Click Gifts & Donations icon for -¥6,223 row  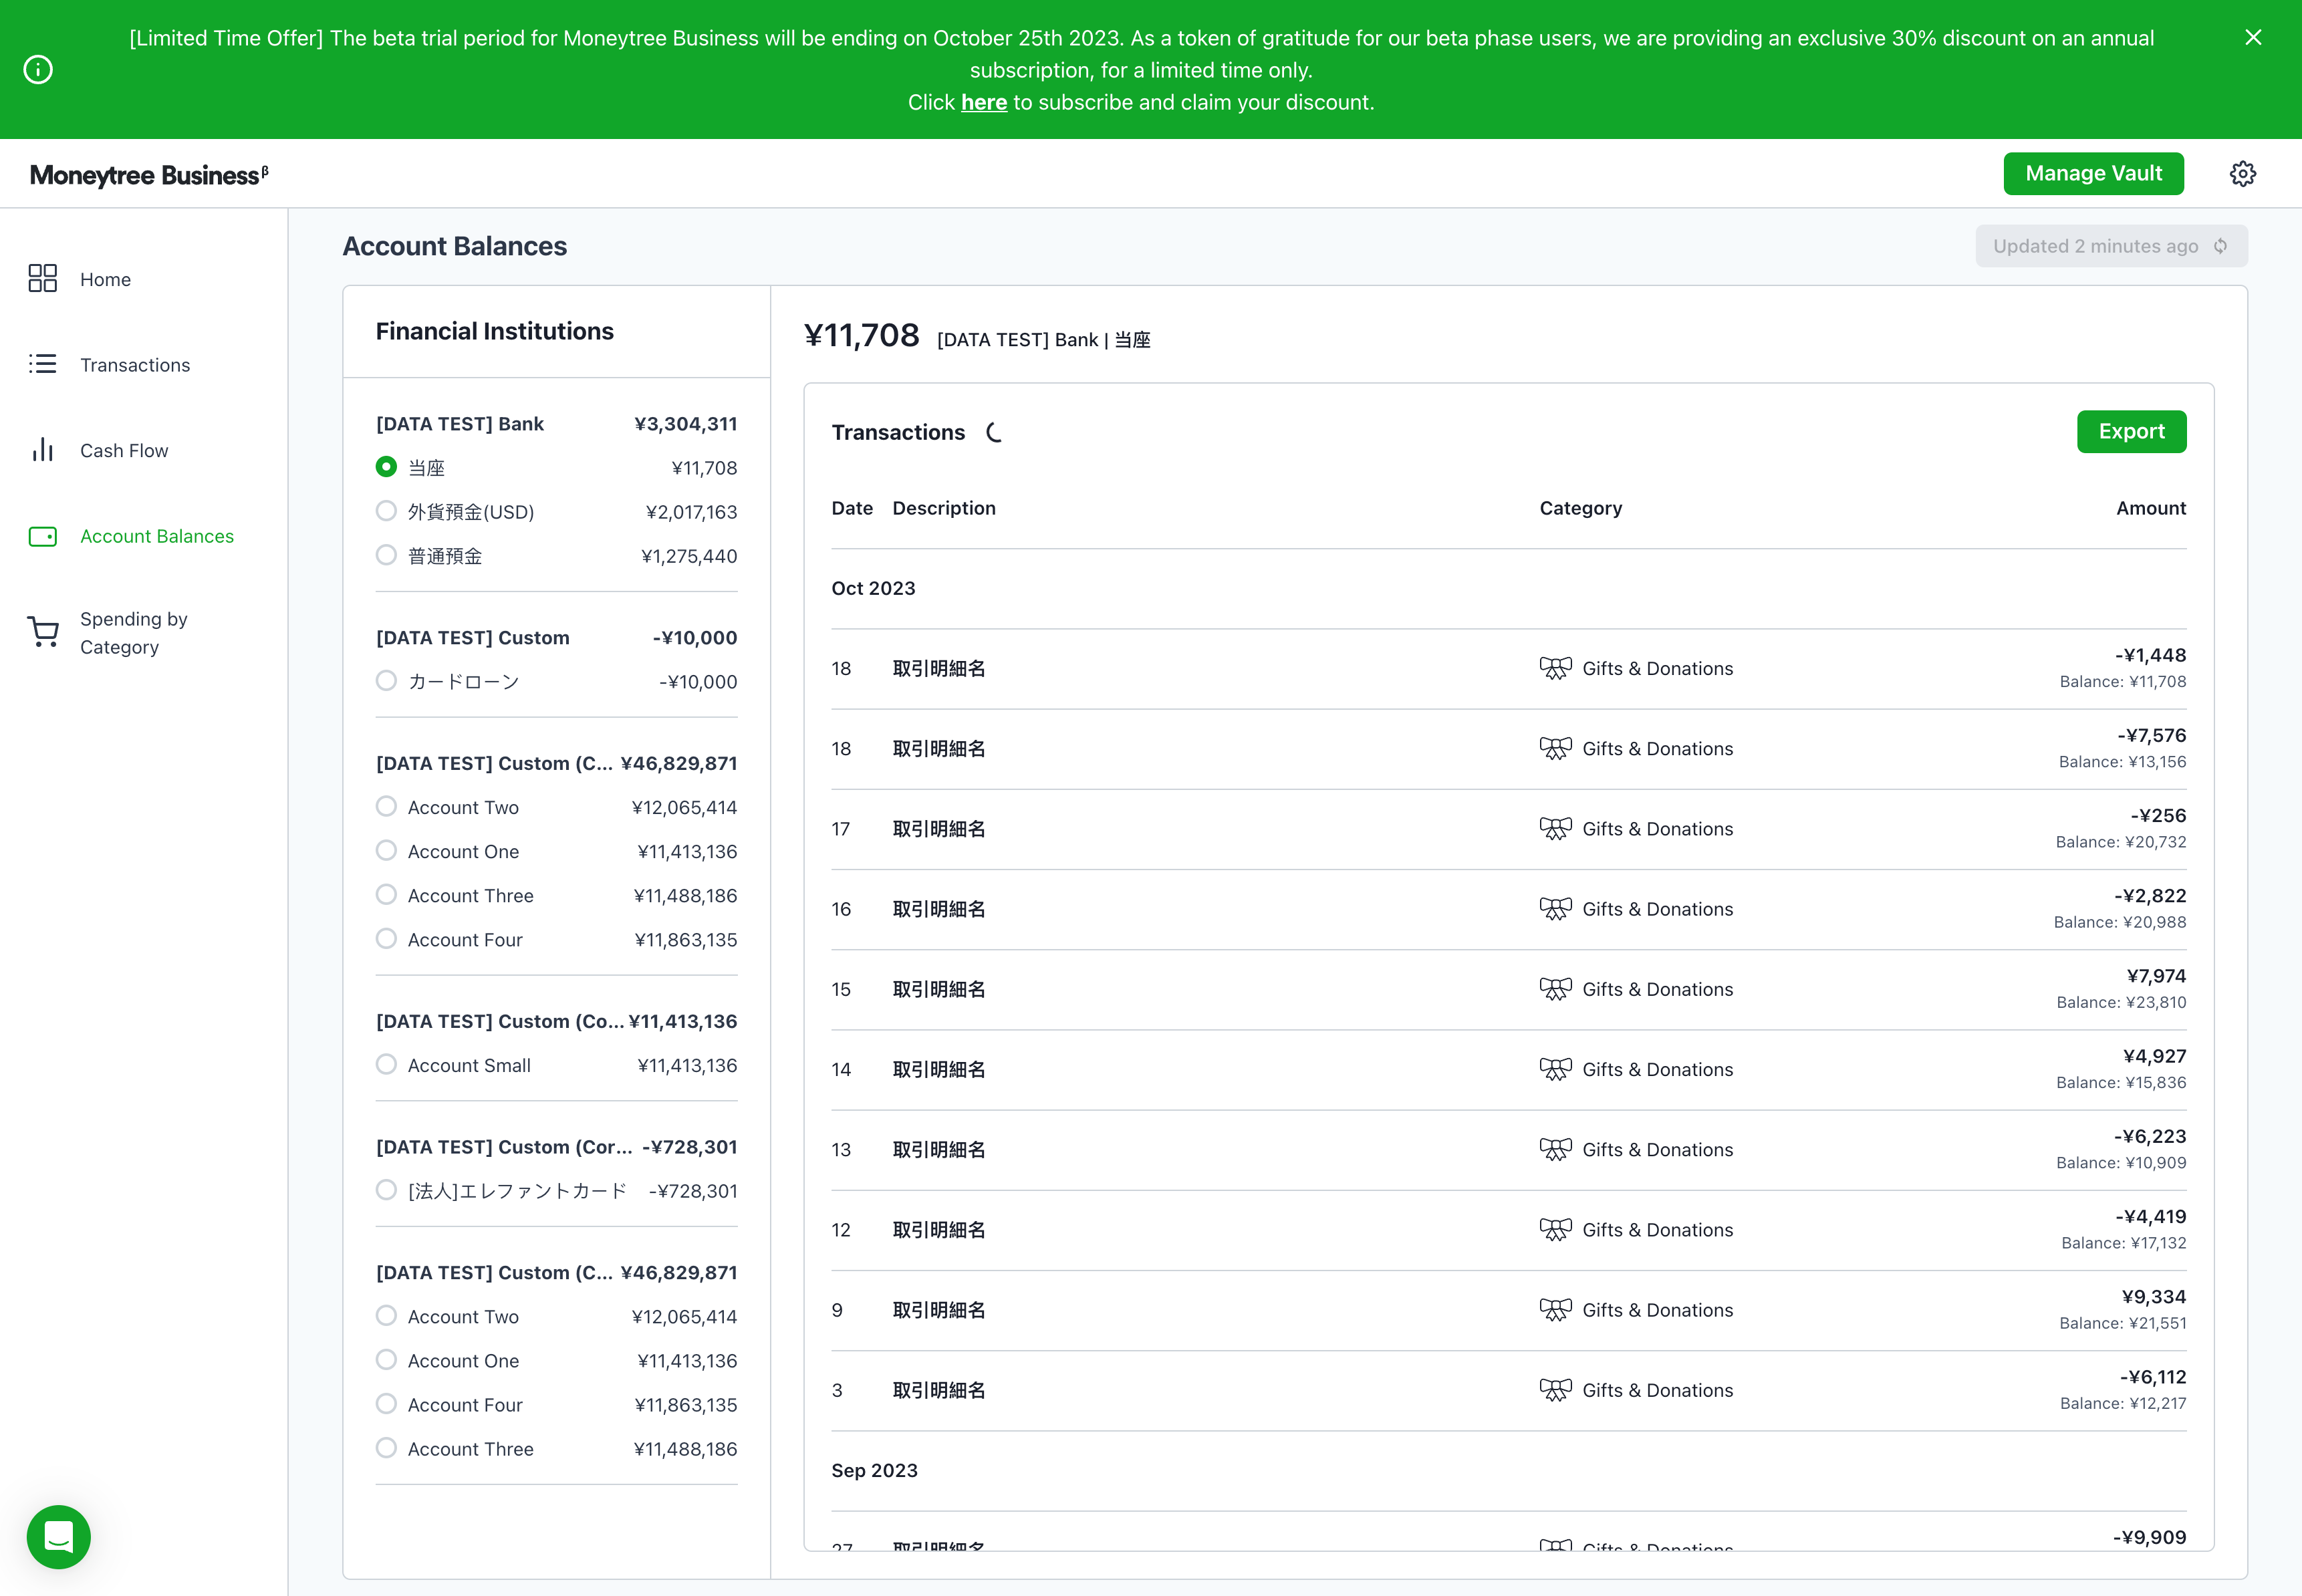[1555, 1149]
